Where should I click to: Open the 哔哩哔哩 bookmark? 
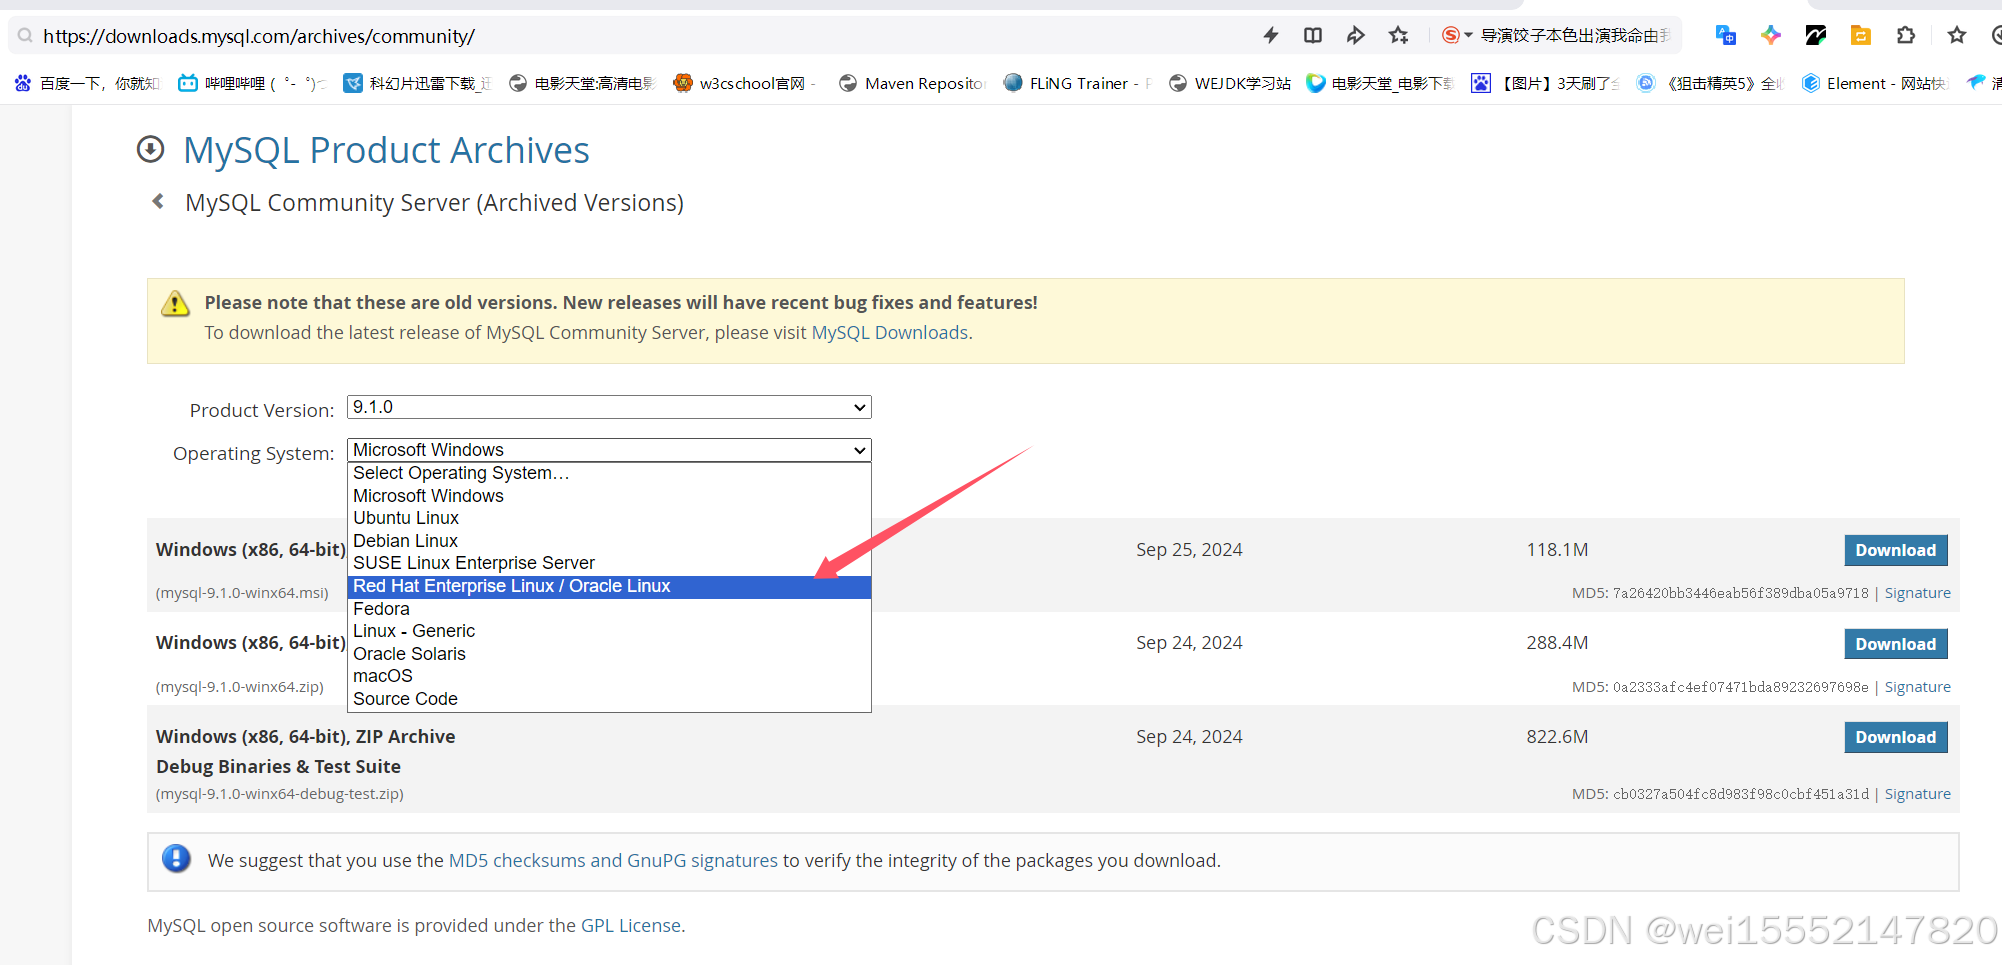coord(252,84)
